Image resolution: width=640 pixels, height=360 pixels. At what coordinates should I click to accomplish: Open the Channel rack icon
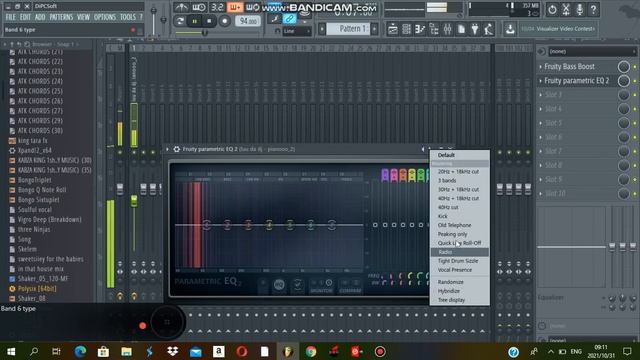(407, 29)
